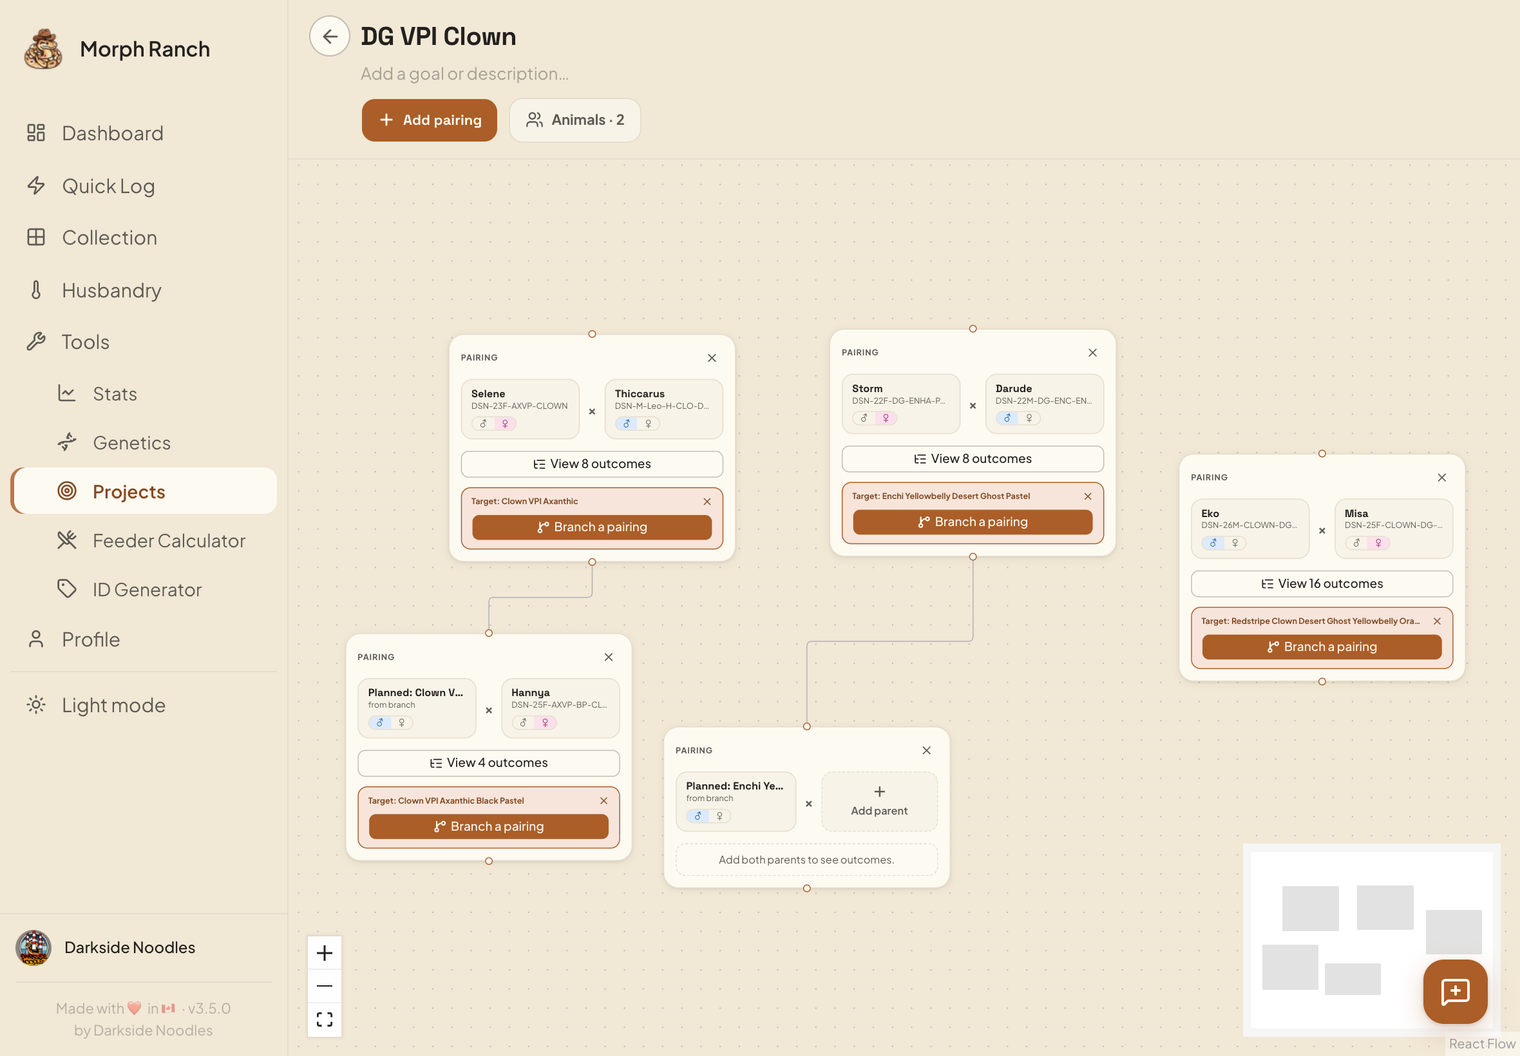The image size is (1520, 1056).
Task: Click the Add pairing button
Action: click(429, 120)
